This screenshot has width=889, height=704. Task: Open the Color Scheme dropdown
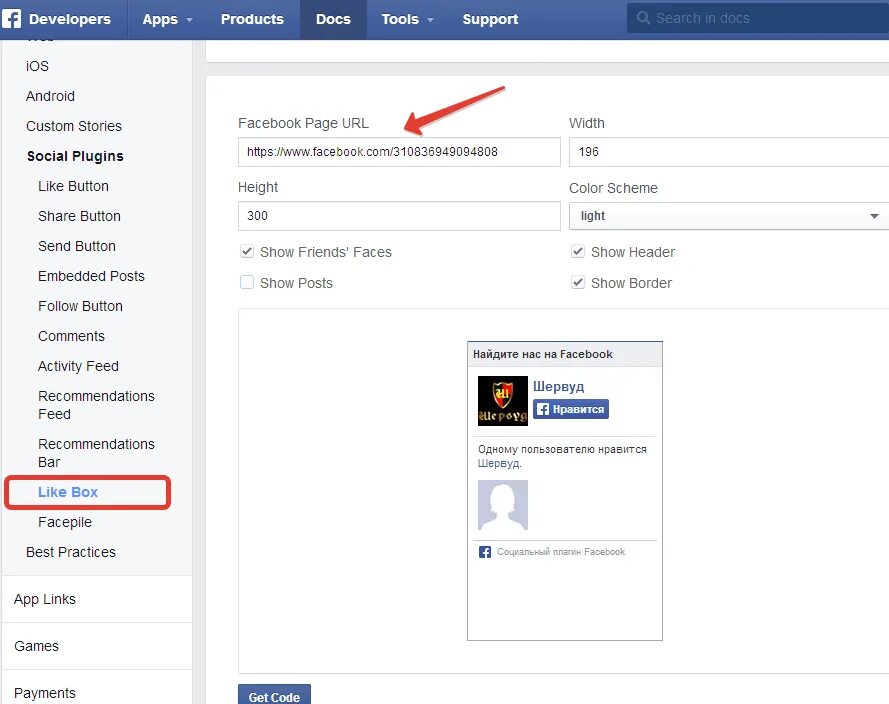tap(729, 216)
